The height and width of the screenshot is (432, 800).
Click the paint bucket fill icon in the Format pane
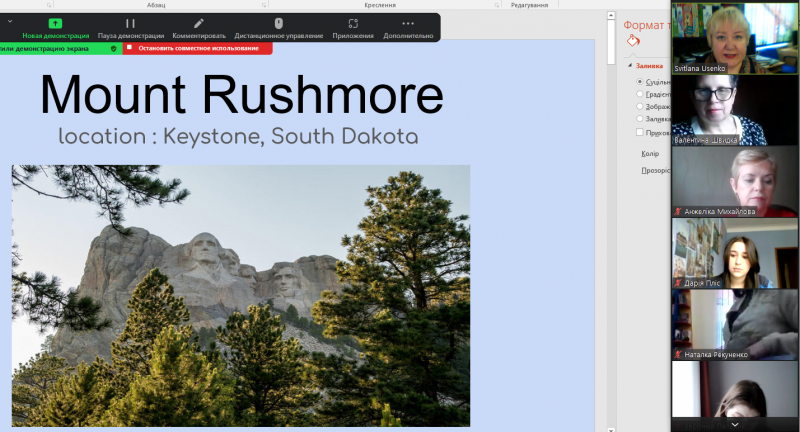633,41
